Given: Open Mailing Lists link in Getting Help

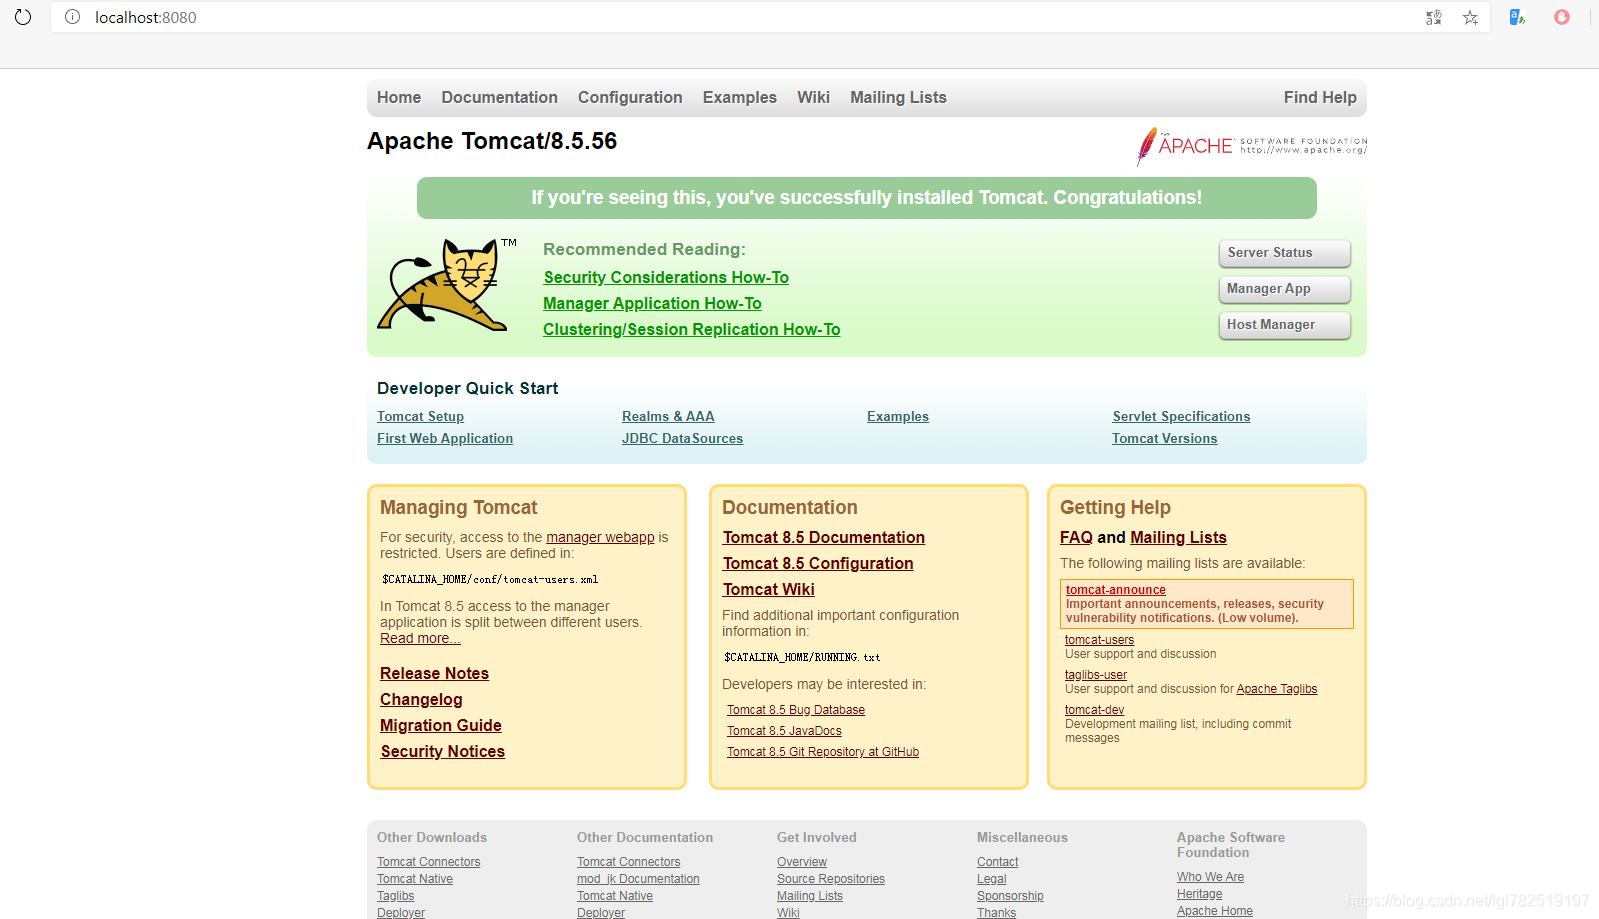Looking at the screenshot, I should [1178, 537].
